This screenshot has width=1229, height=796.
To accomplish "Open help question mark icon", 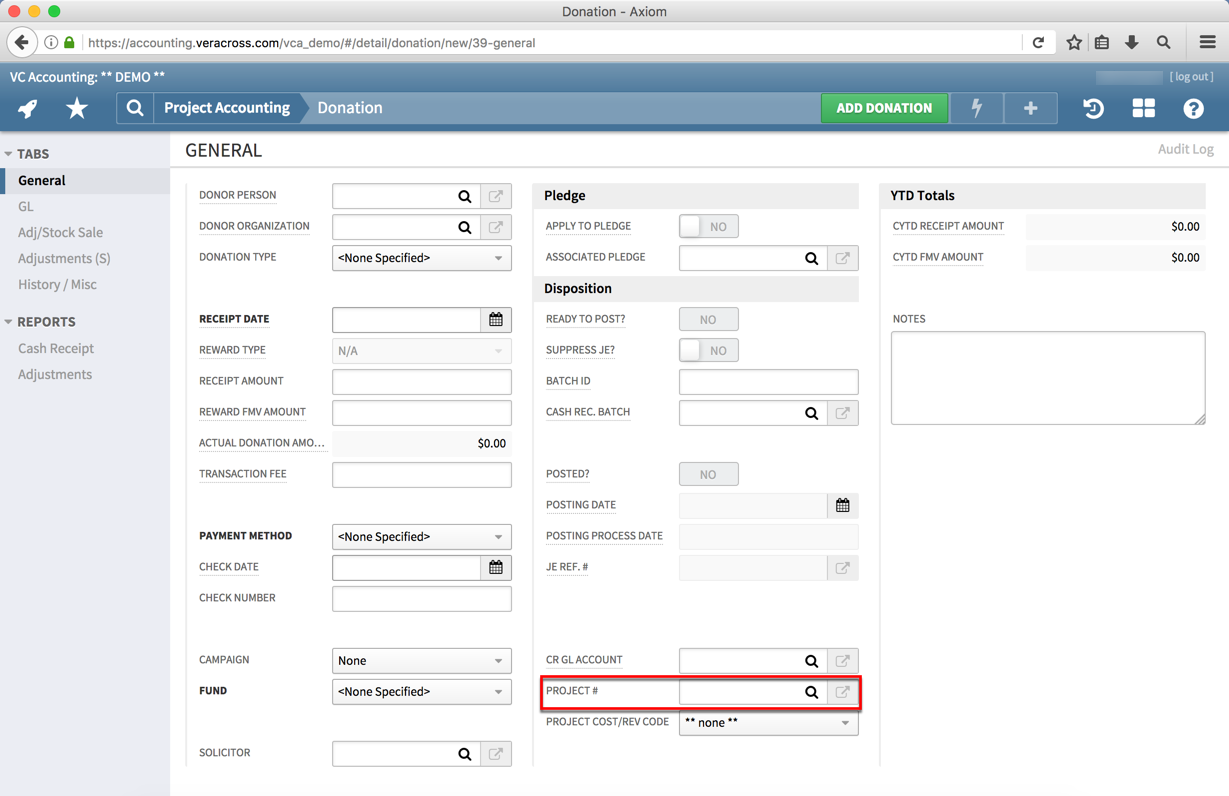I will [x=1193, y=108].
